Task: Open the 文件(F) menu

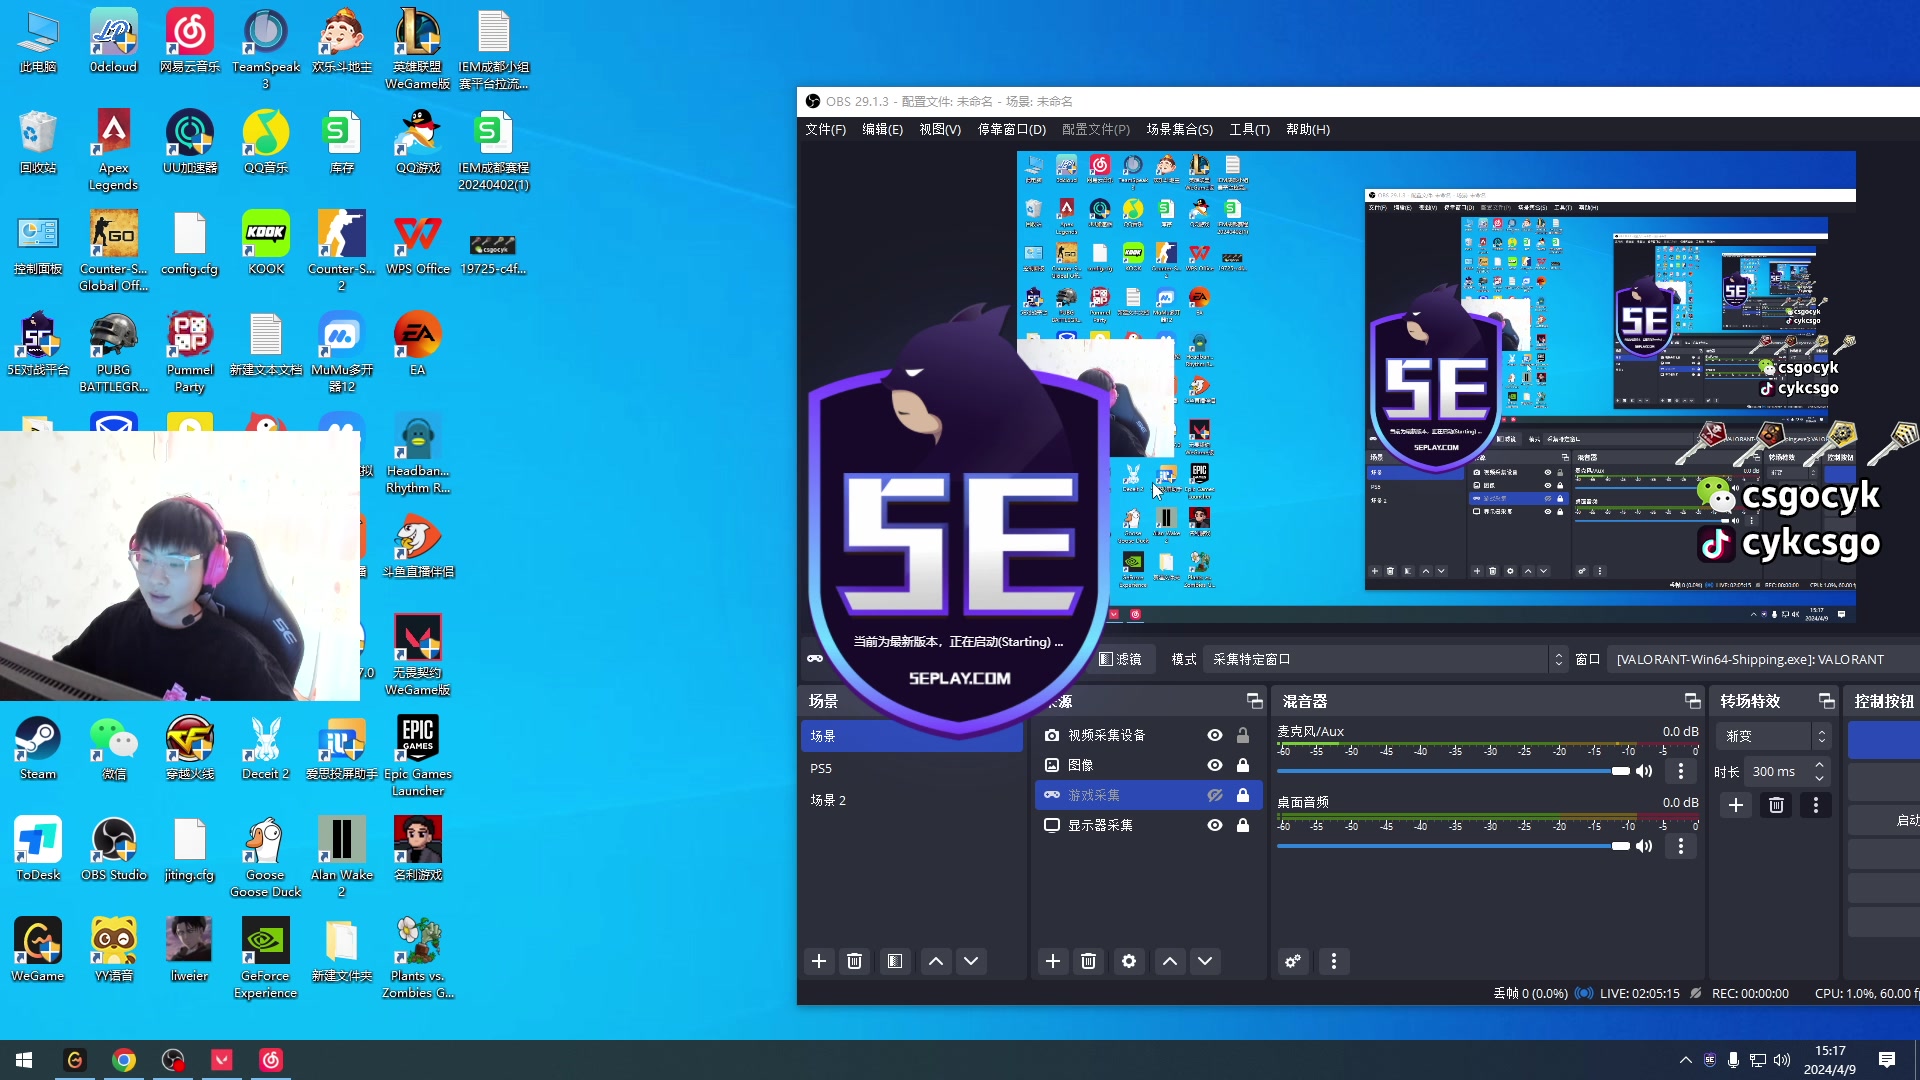Action: pos(825,129)
